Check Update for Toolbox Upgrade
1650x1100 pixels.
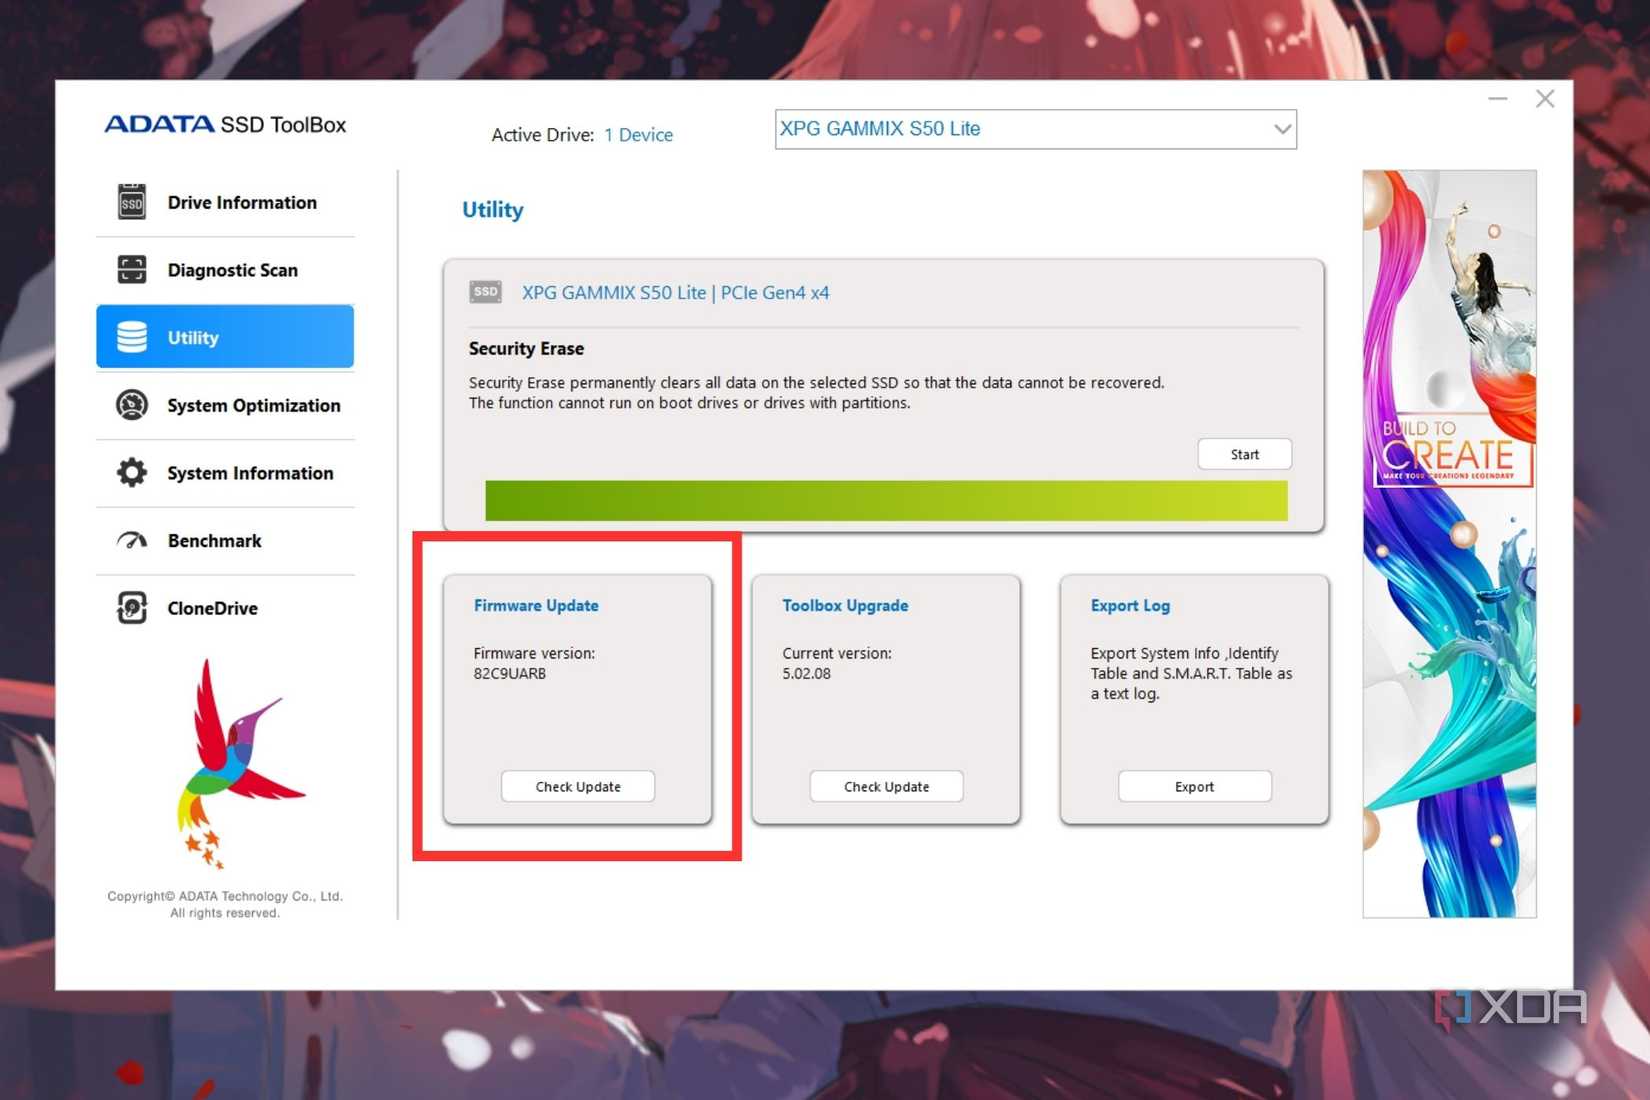886,787
